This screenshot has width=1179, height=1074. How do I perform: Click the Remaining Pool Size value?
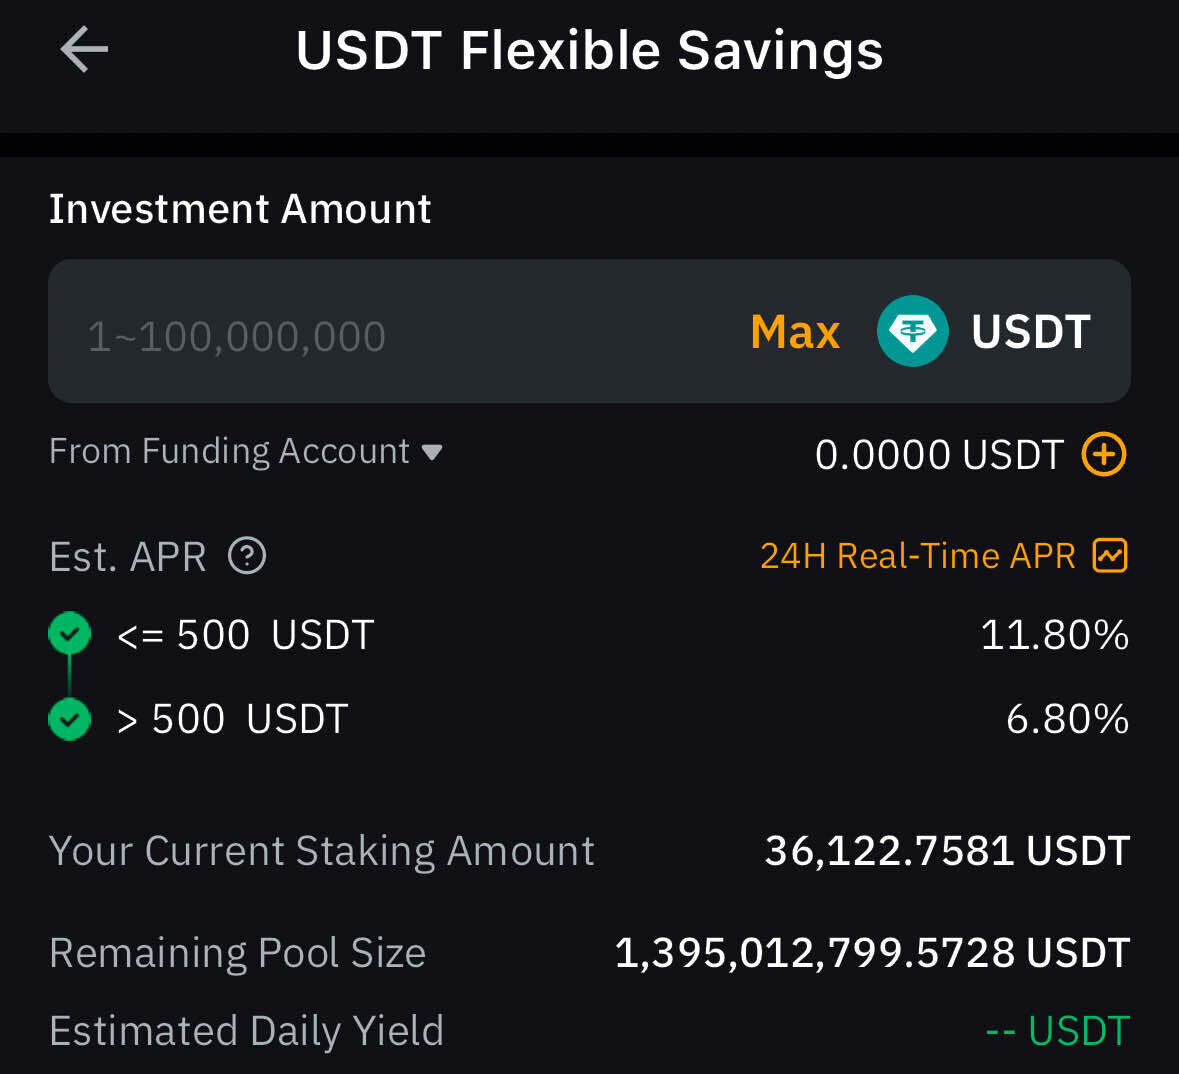[x=872, y=953]
